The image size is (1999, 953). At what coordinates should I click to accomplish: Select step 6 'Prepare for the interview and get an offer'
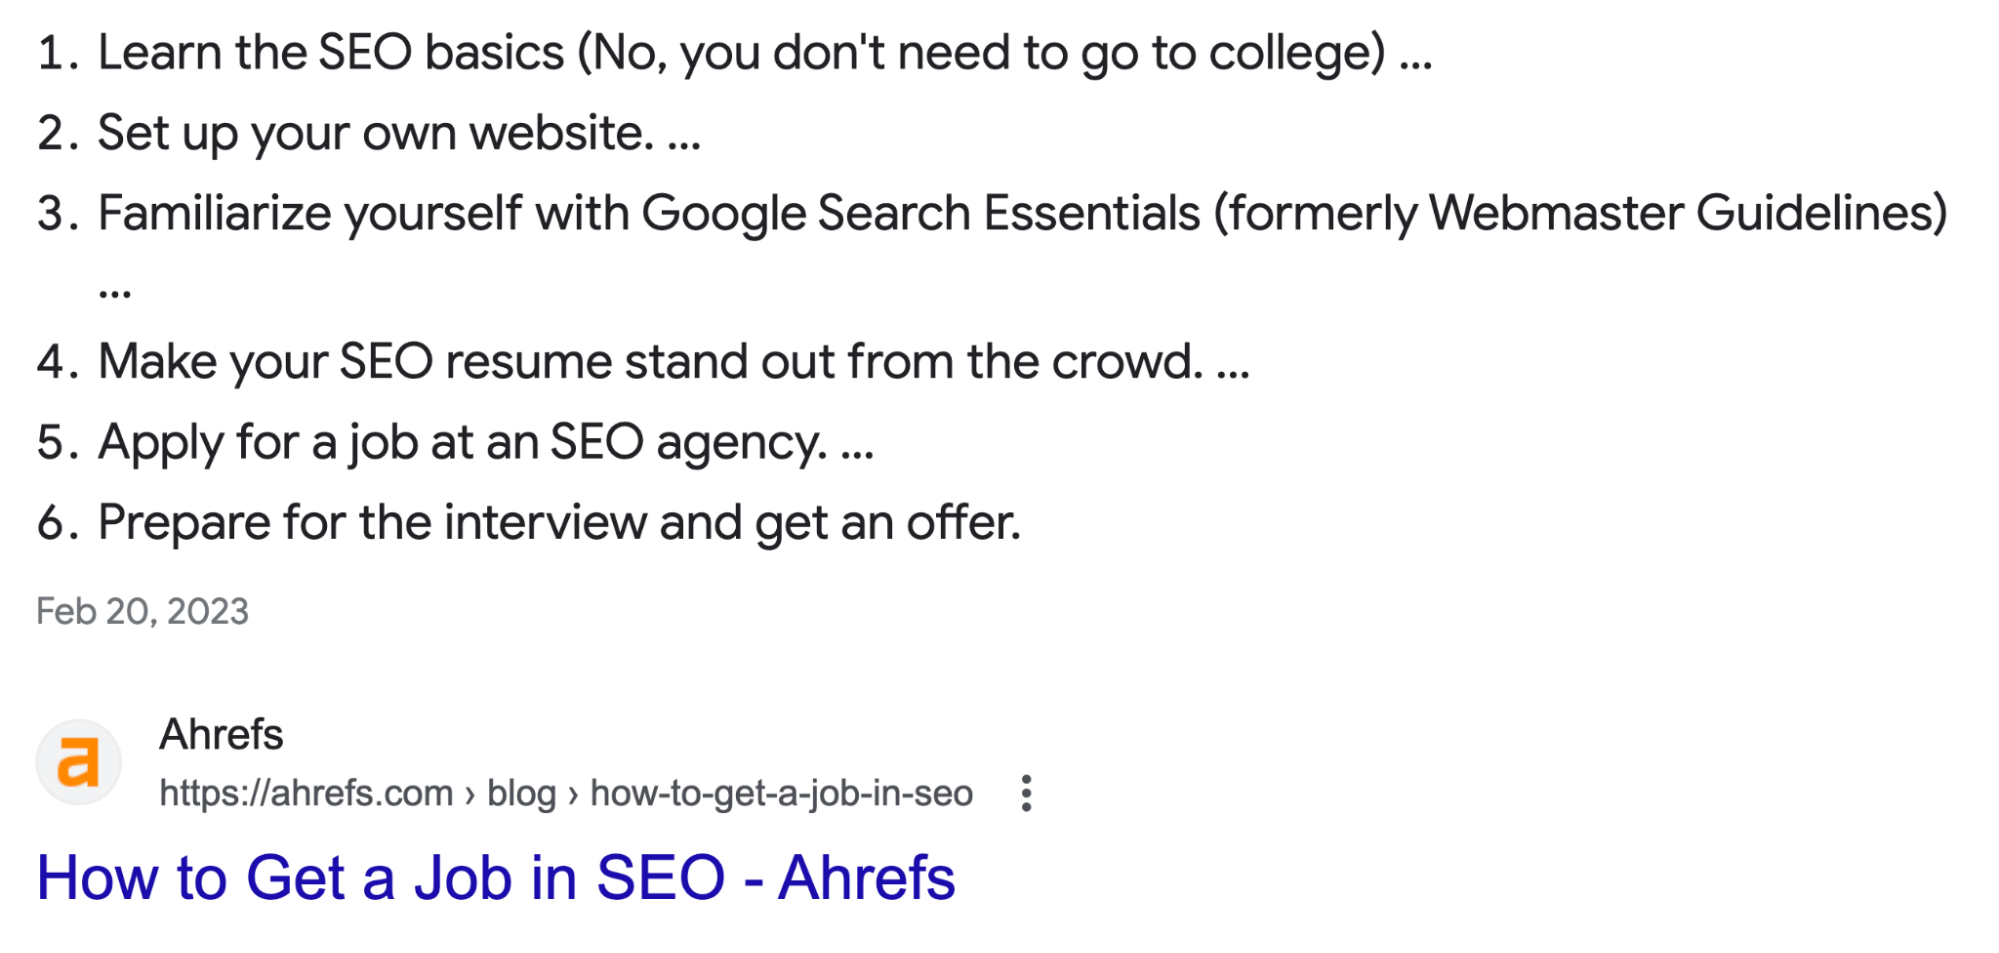tap(562, 521)
